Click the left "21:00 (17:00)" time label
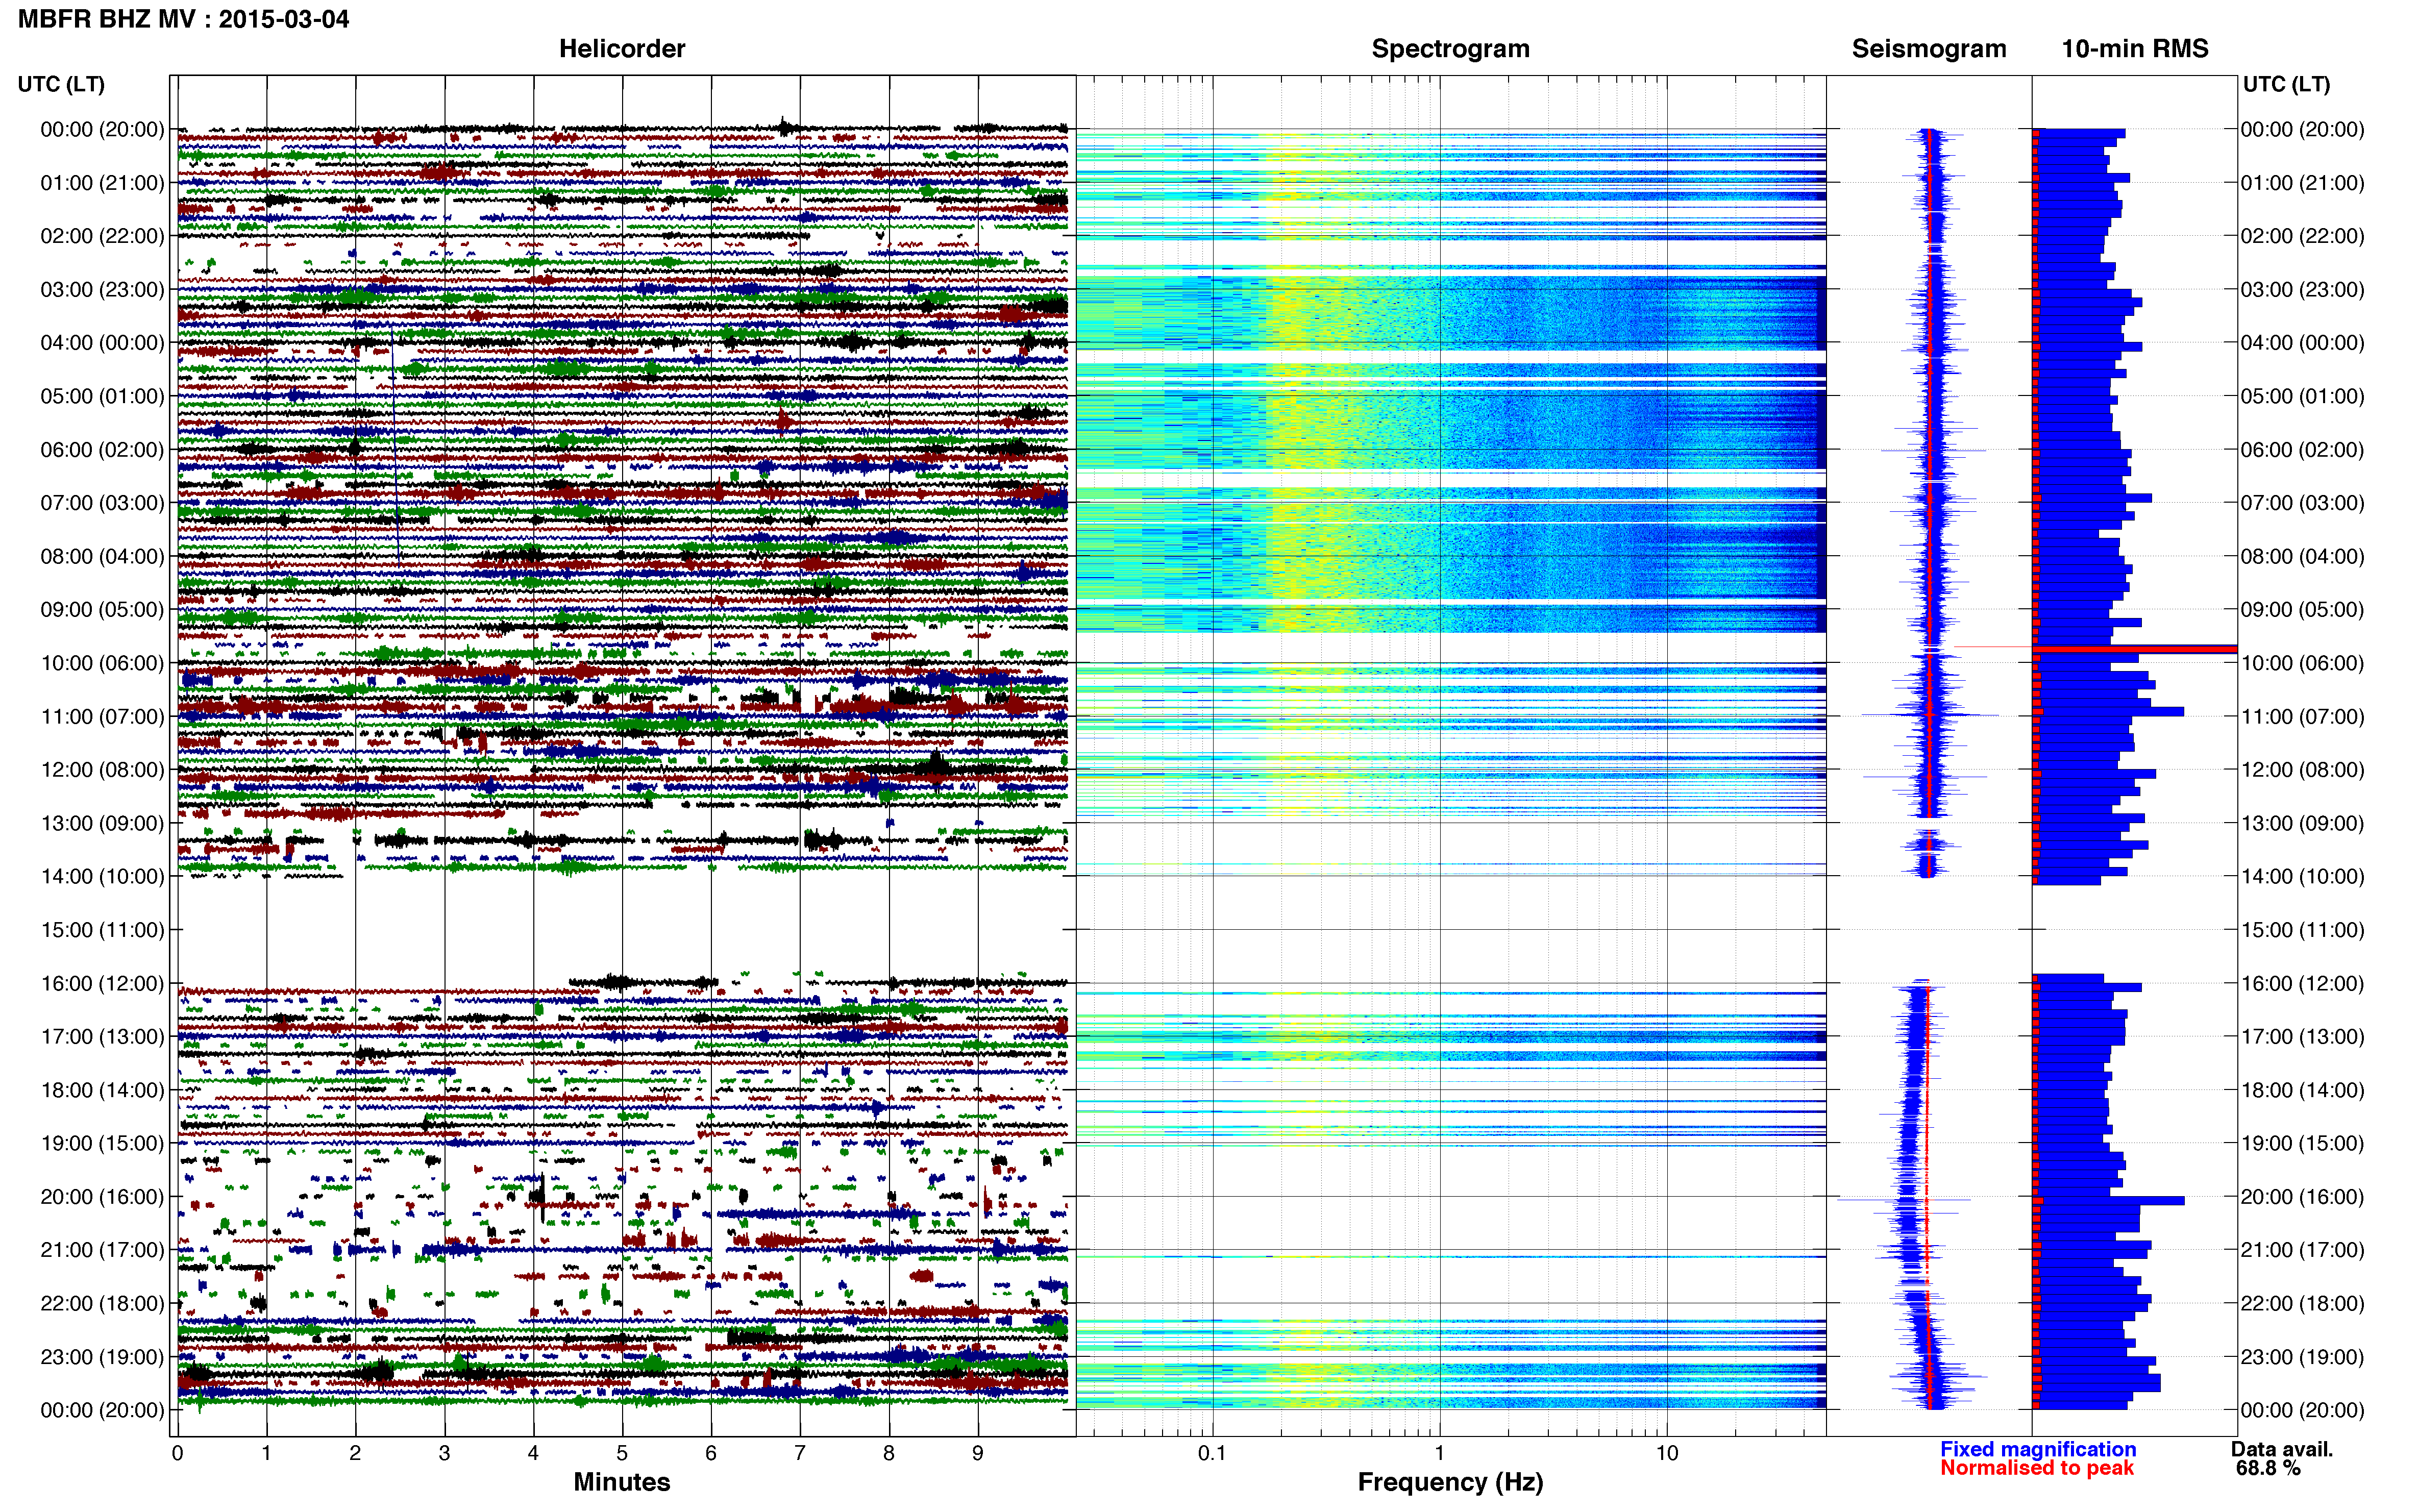 pos(102,1250)
